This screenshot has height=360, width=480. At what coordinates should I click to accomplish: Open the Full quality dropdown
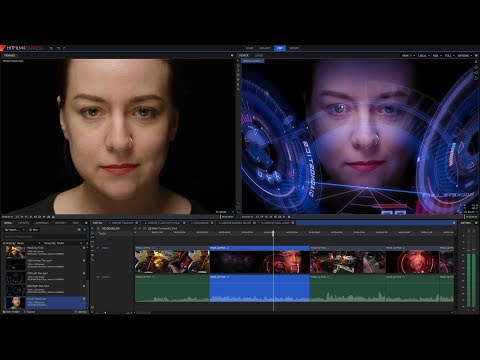(449, 56)
